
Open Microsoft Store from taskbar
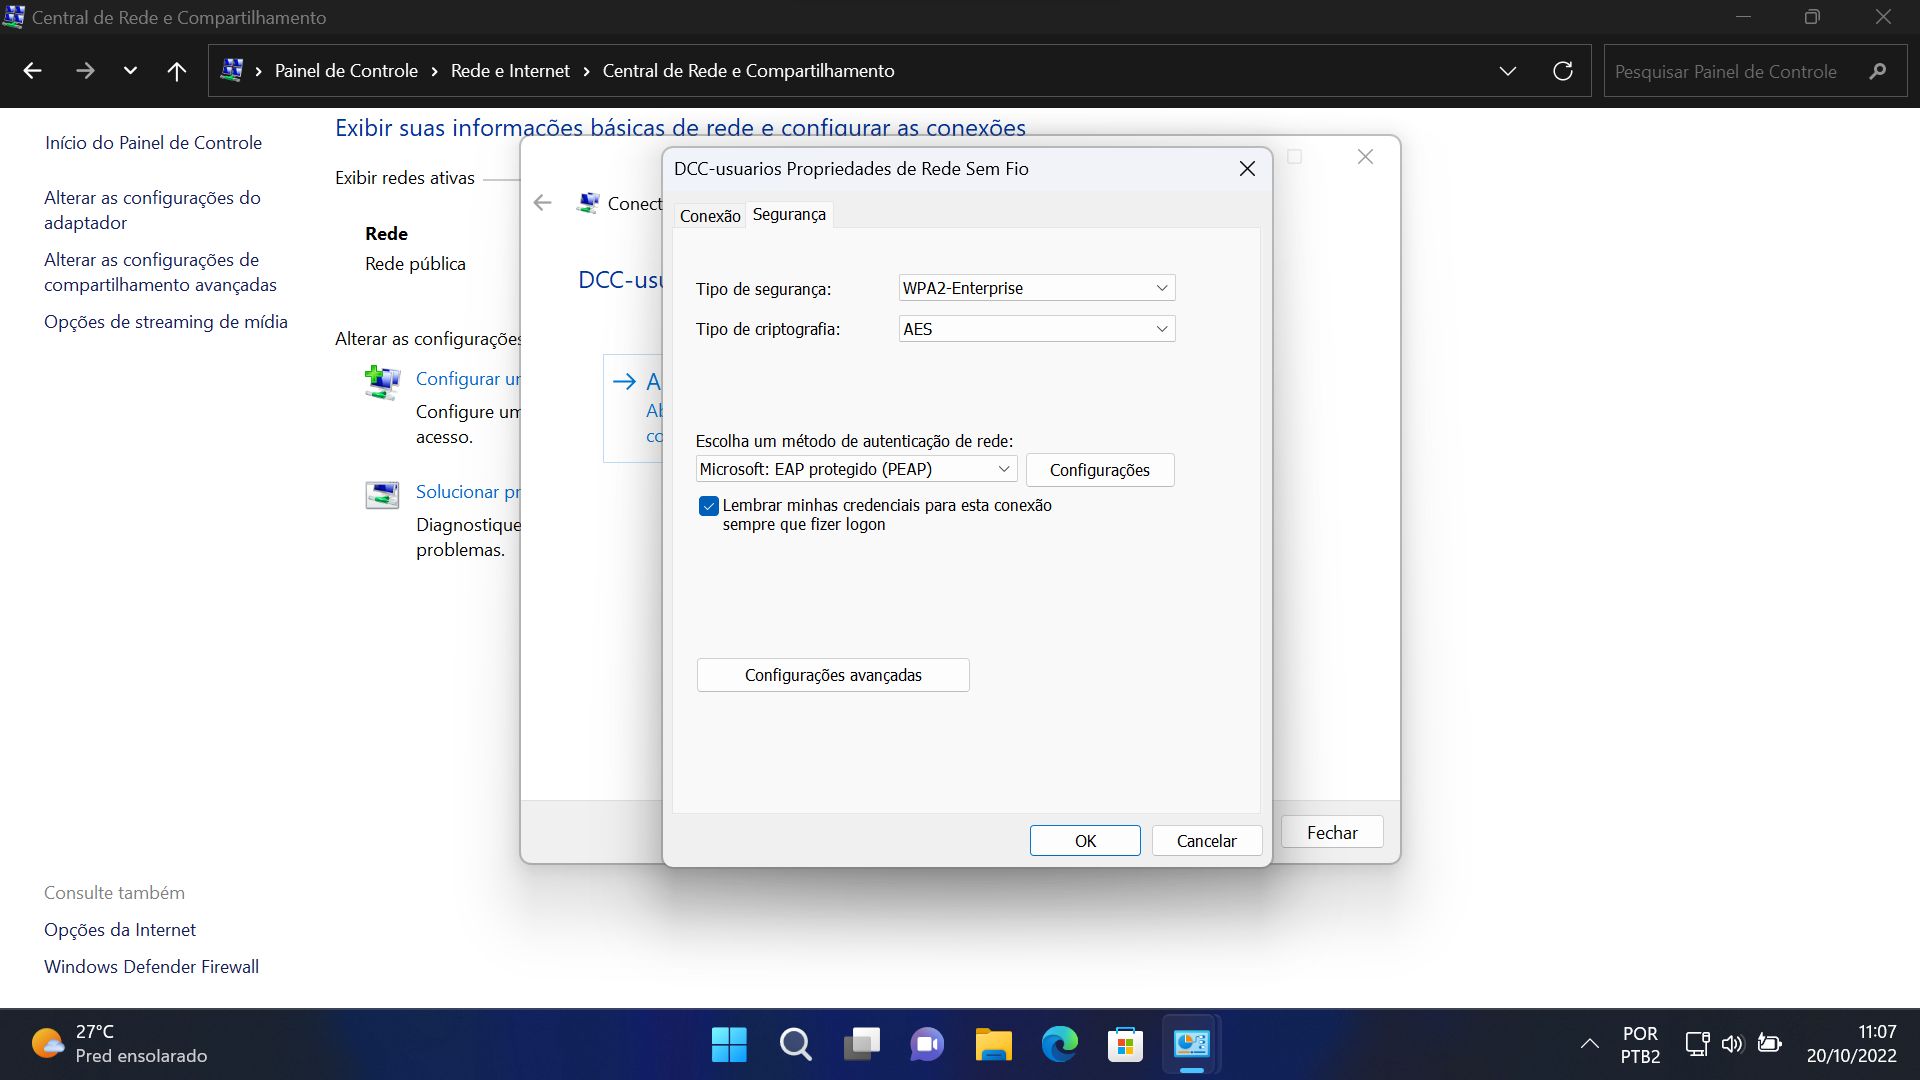1125,1045
